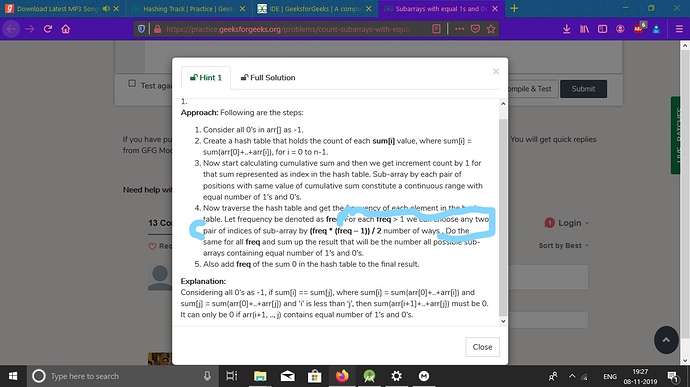Open page actions three-dot menu

click(x=459, y=29)
